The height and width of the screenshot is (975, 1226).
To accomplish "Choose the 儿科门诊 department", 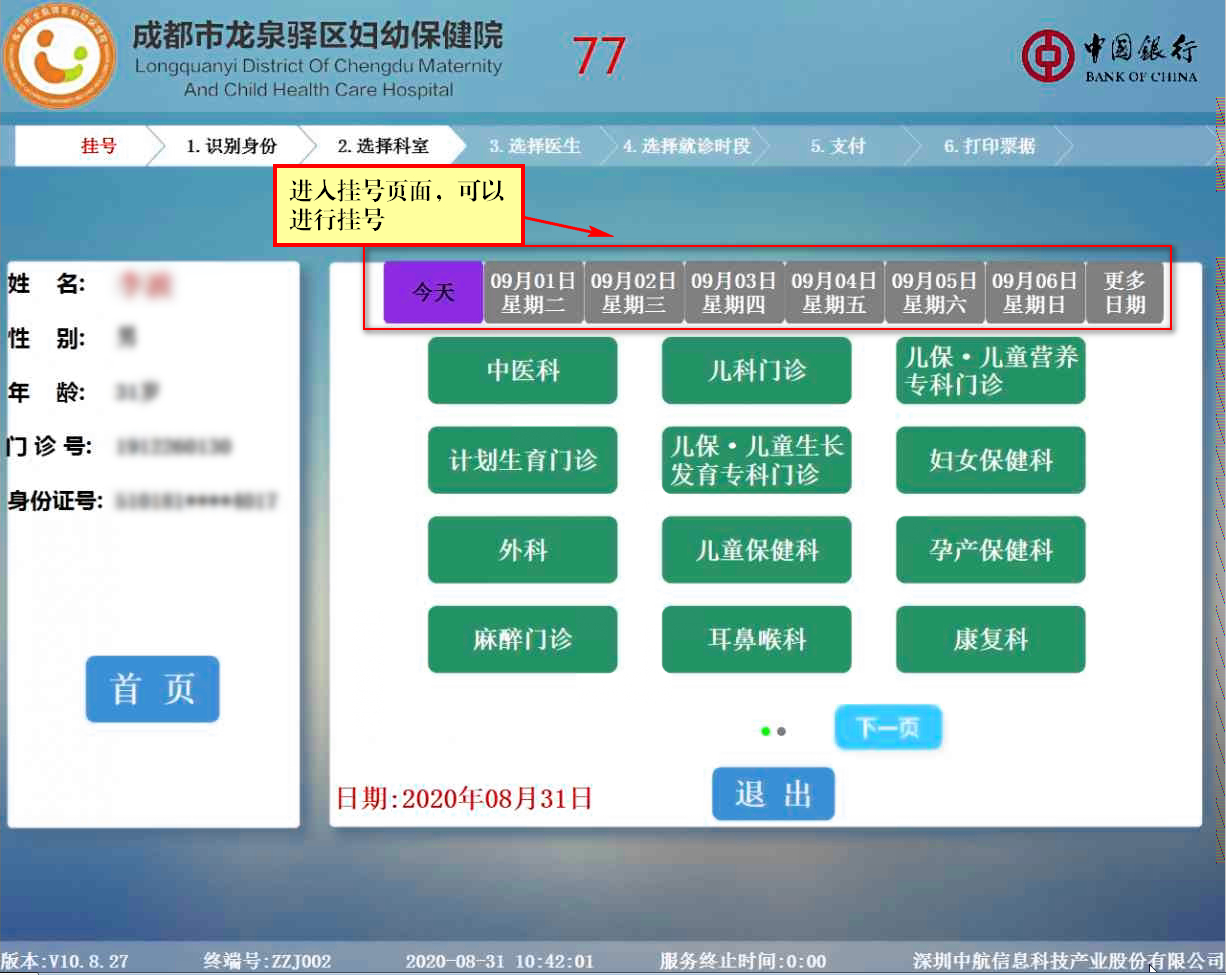I will [x=756, y=371].
